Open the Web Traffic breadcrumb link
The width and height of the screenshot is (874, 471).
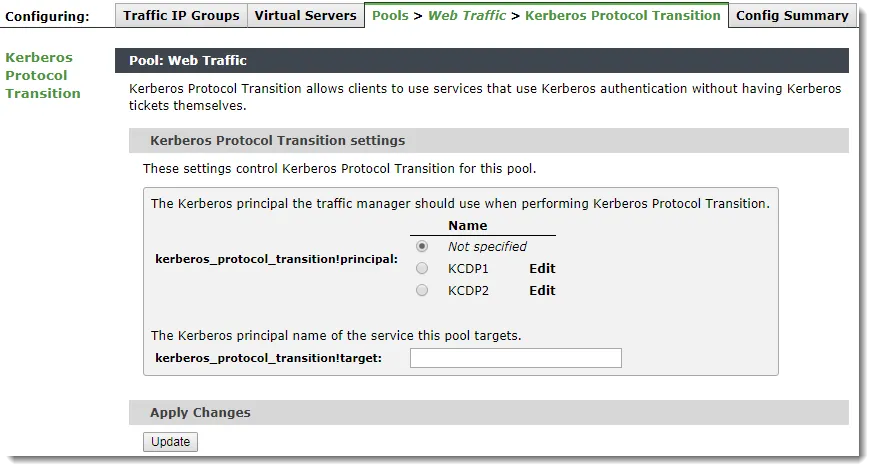click(467, 16)
